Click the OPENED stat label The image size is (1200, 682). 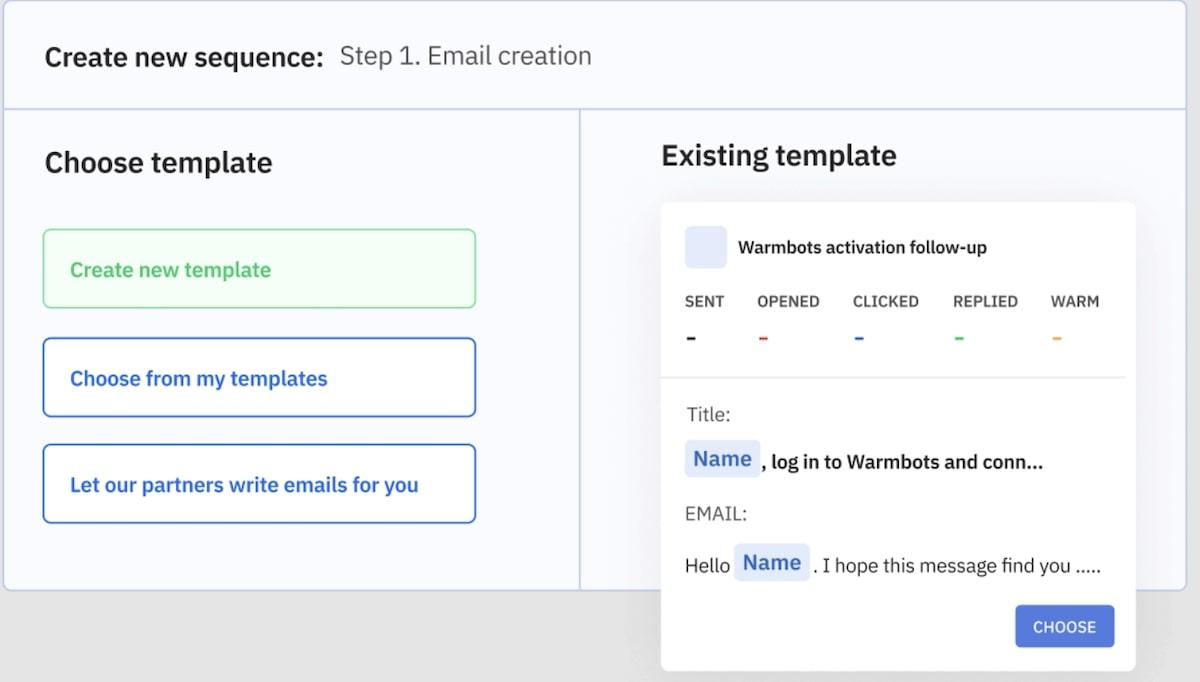point(788,301)
